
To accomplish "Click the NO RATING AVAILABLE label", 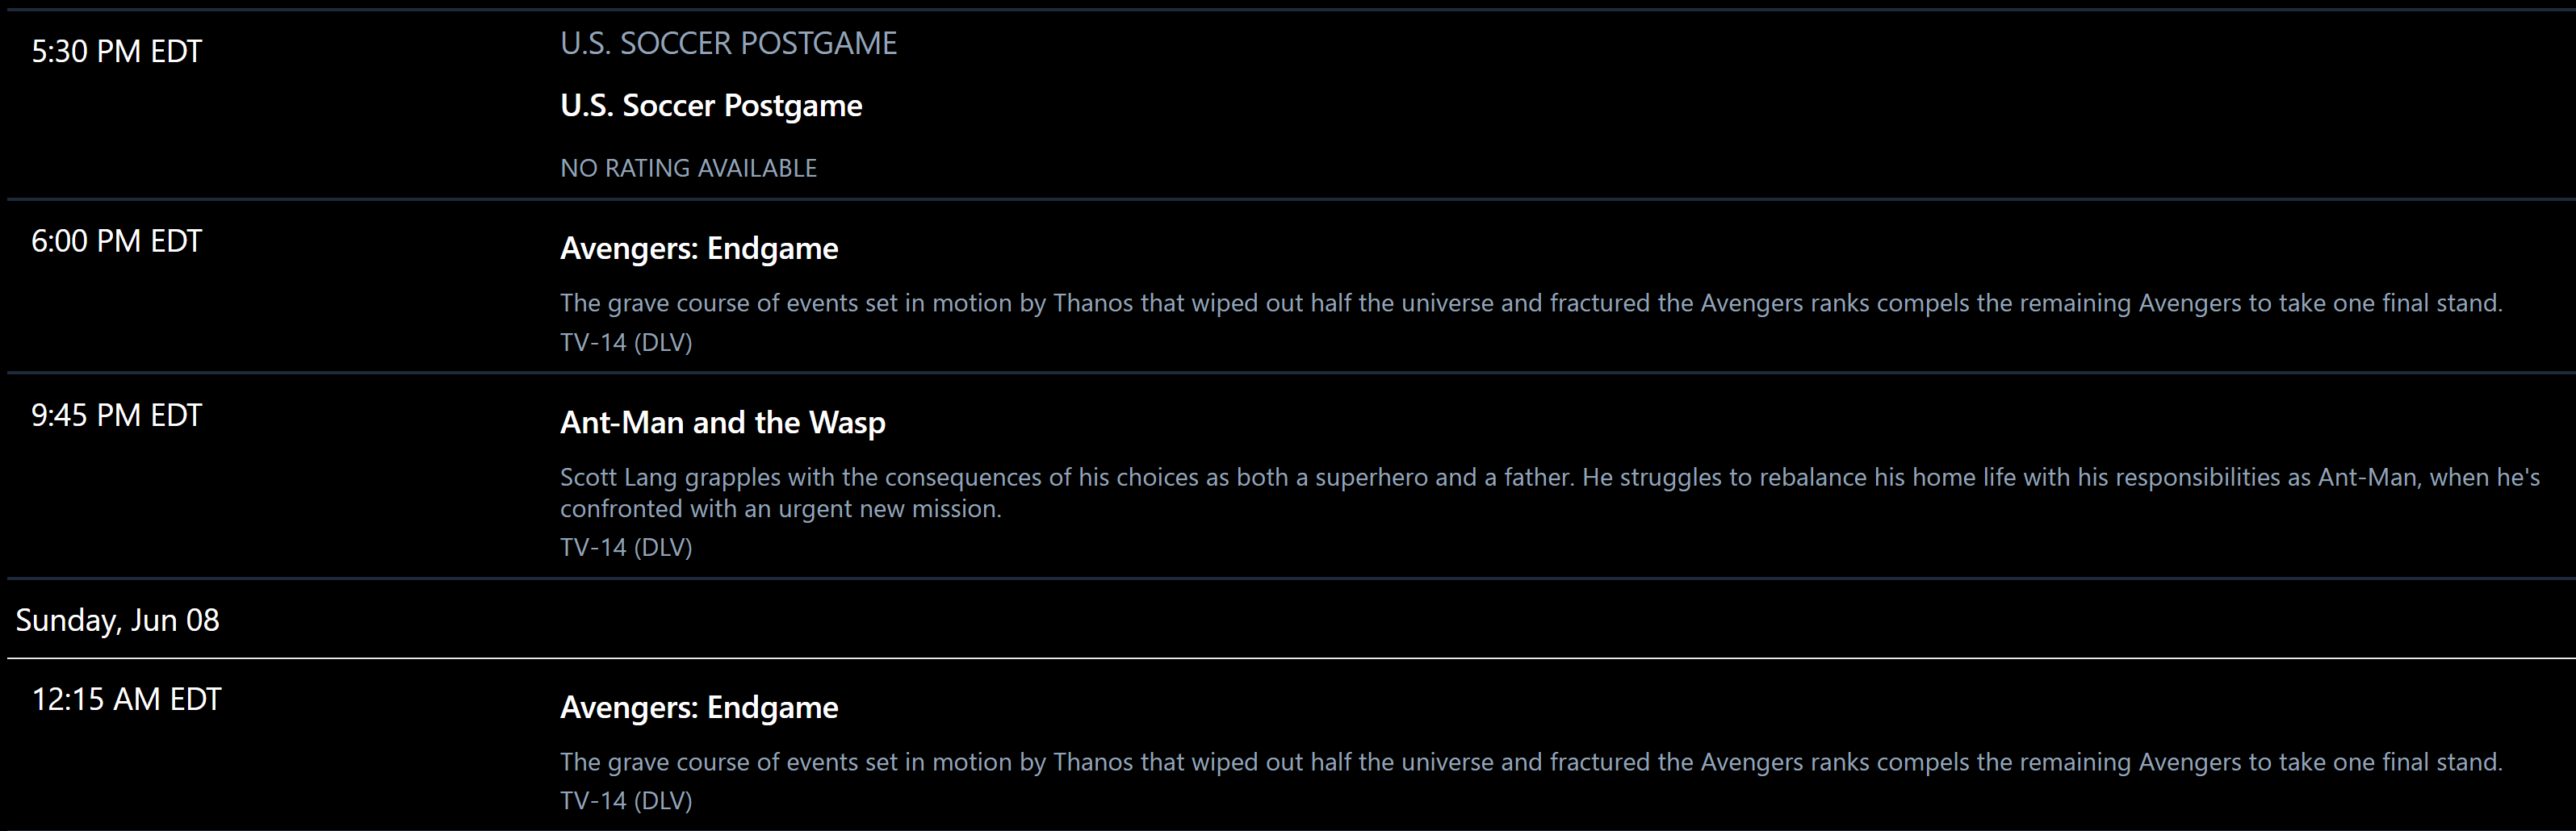I will click(x=688, y=168).
